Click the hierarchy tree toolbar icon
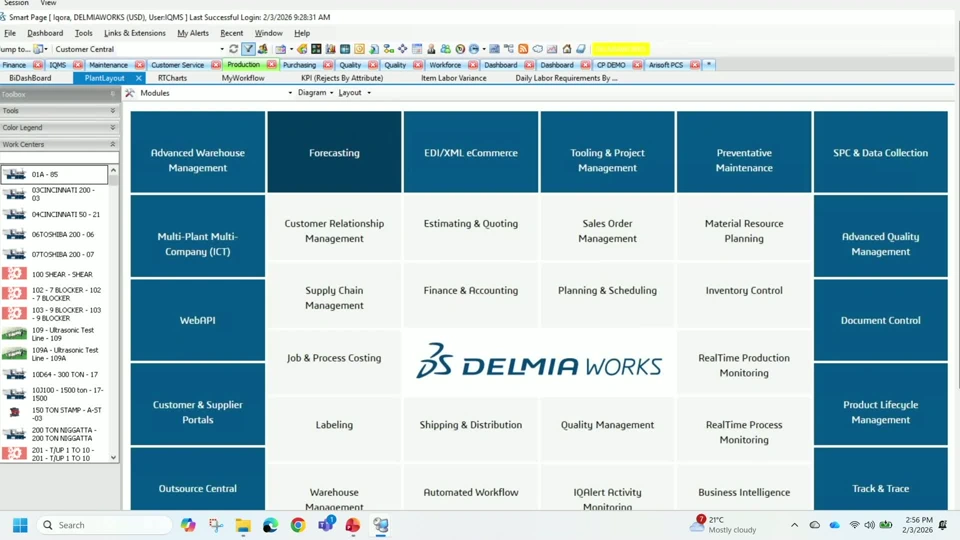960x540 pixels. pyautogui.click(x=509, y=49)
